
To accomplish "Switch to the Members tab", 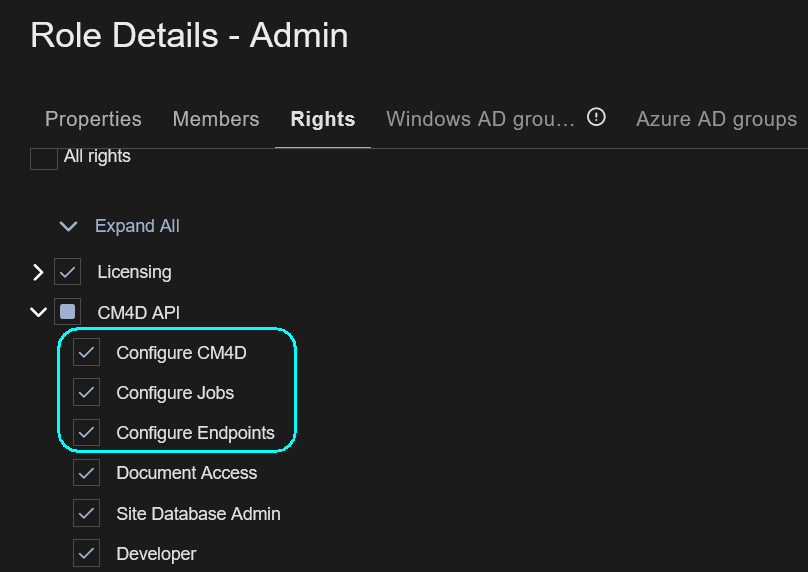I will tap(216, 119).
